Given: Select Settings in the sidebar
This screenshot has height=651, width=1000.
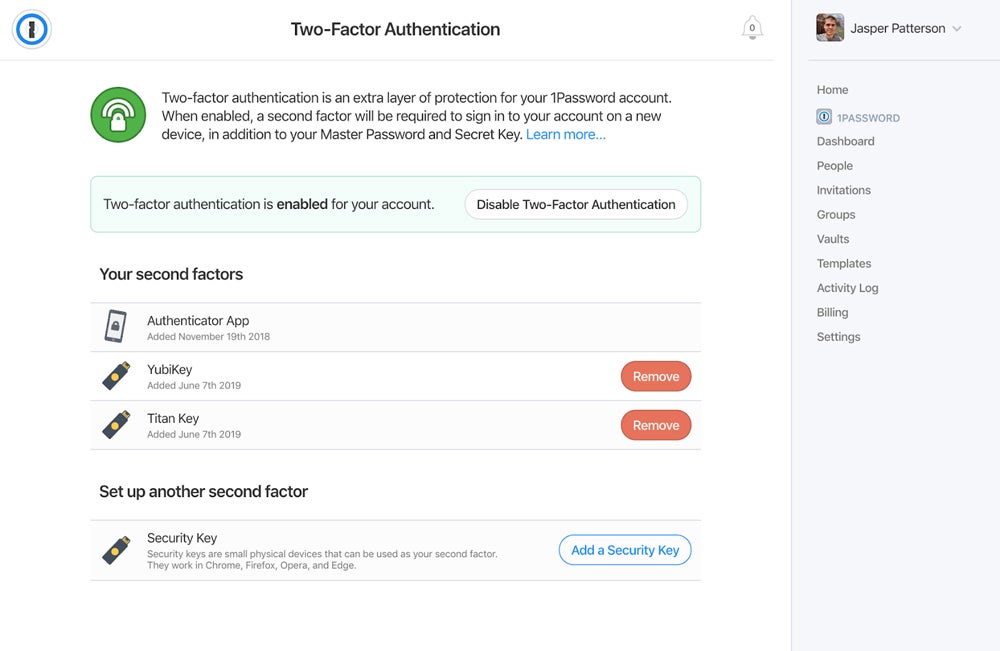Looking at the screenshot, I should point(838,337).
